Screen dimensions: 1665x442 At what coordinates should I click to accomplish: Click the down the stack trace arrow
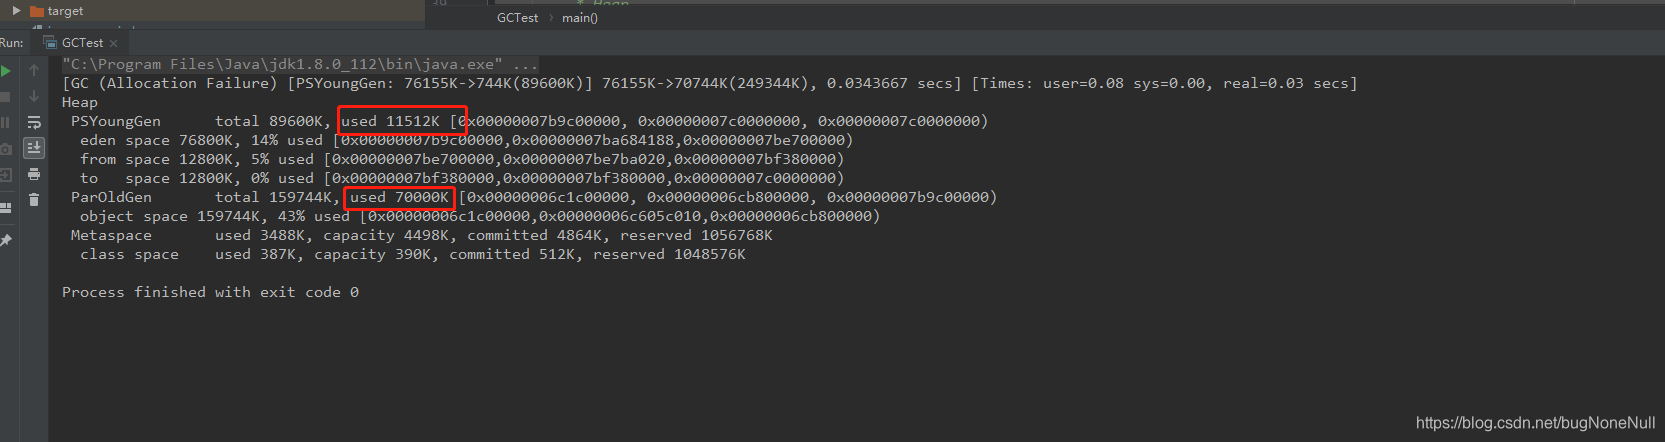coord(34,96)
